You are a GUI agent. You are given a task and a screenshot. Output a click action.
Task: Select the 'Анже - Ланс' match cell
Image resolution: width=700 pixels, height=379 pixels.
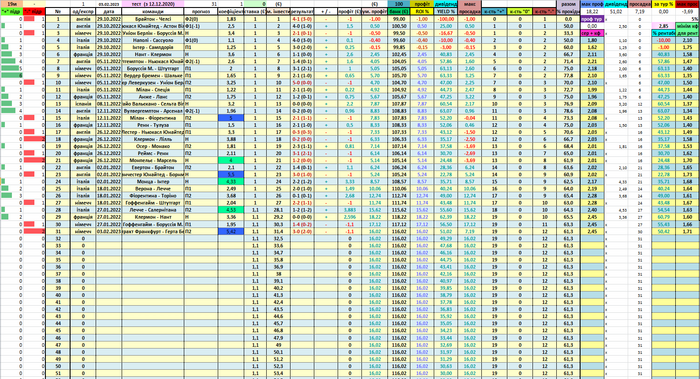point(153,97)
